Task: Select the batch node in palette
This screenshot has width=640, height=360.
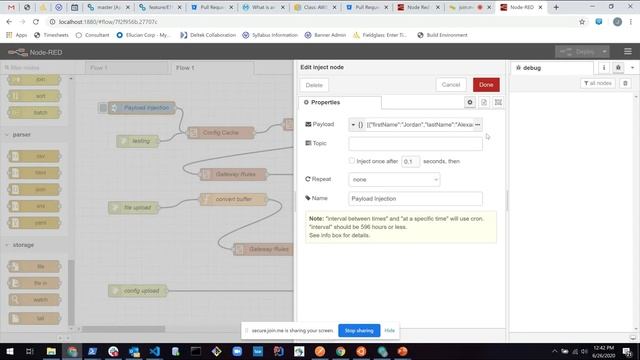Action: 34,112
